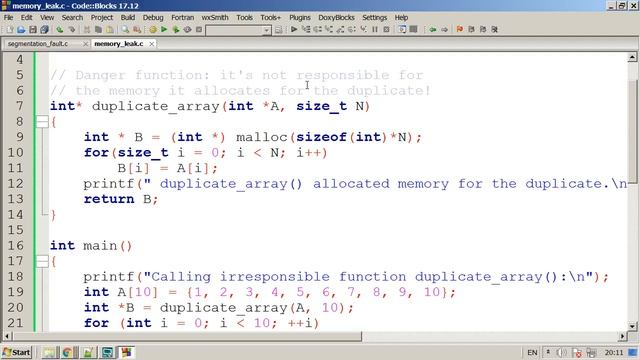
Task: Start debugging with Debug/Continue icon
Action: point(294,29)
